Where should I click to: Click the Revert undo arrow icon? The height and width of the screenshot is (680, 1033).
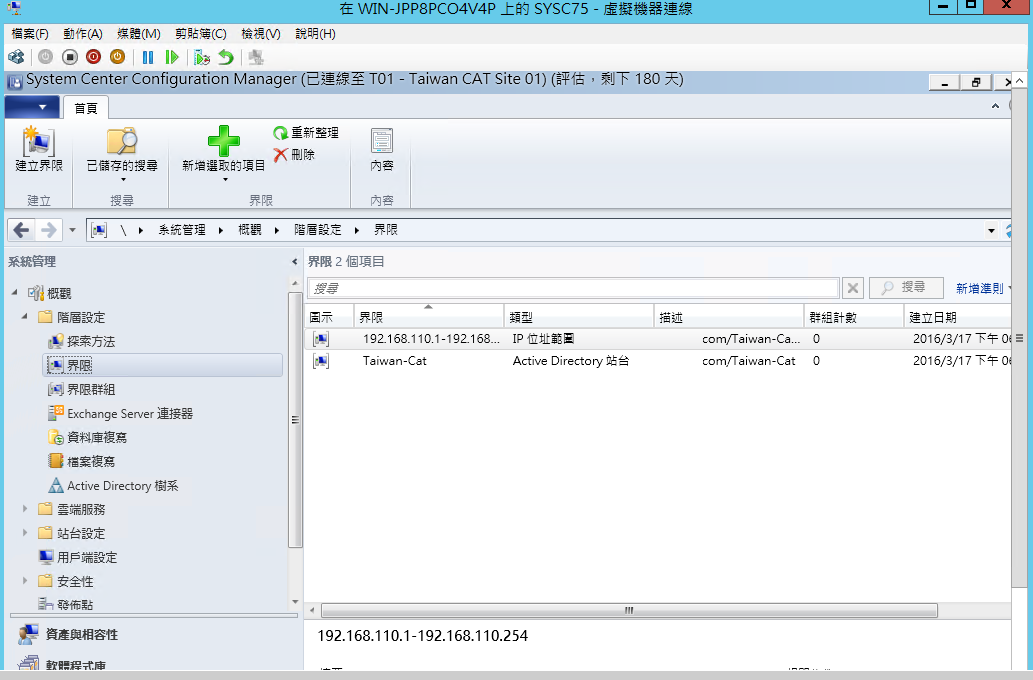pyautogui.click(x=226, y=57)
